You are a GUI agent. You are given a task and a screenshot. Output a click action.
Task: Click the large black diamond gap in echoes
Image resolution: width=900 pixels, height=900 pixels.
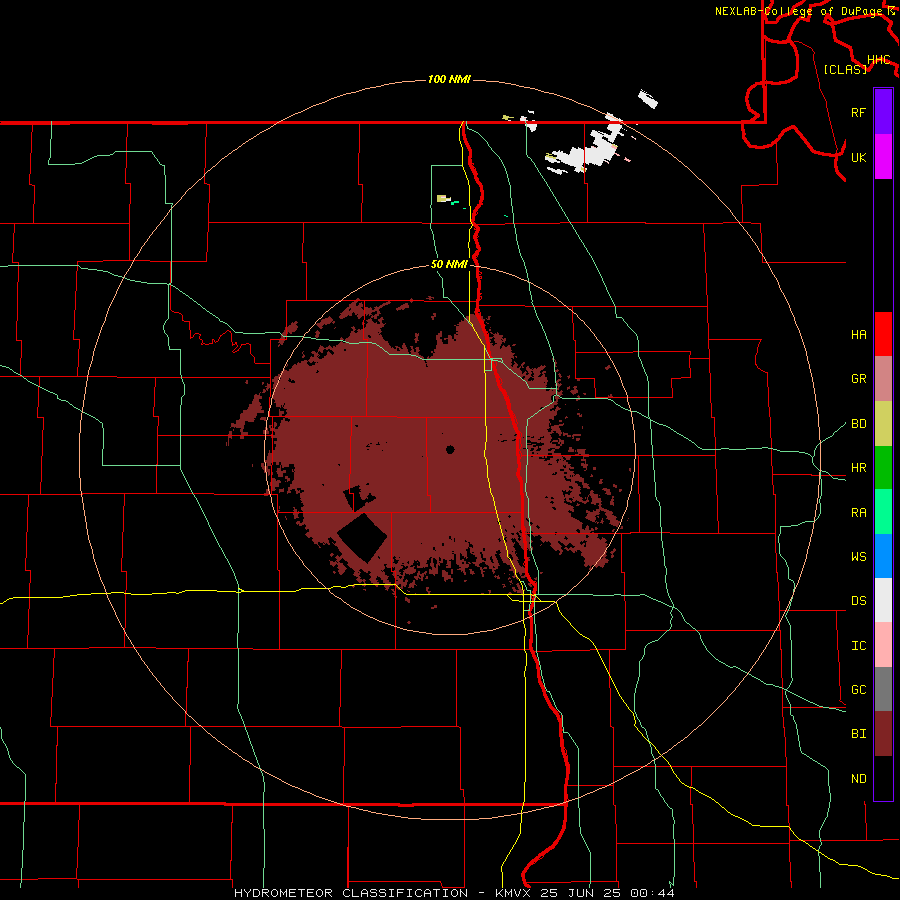pos(362,538)
